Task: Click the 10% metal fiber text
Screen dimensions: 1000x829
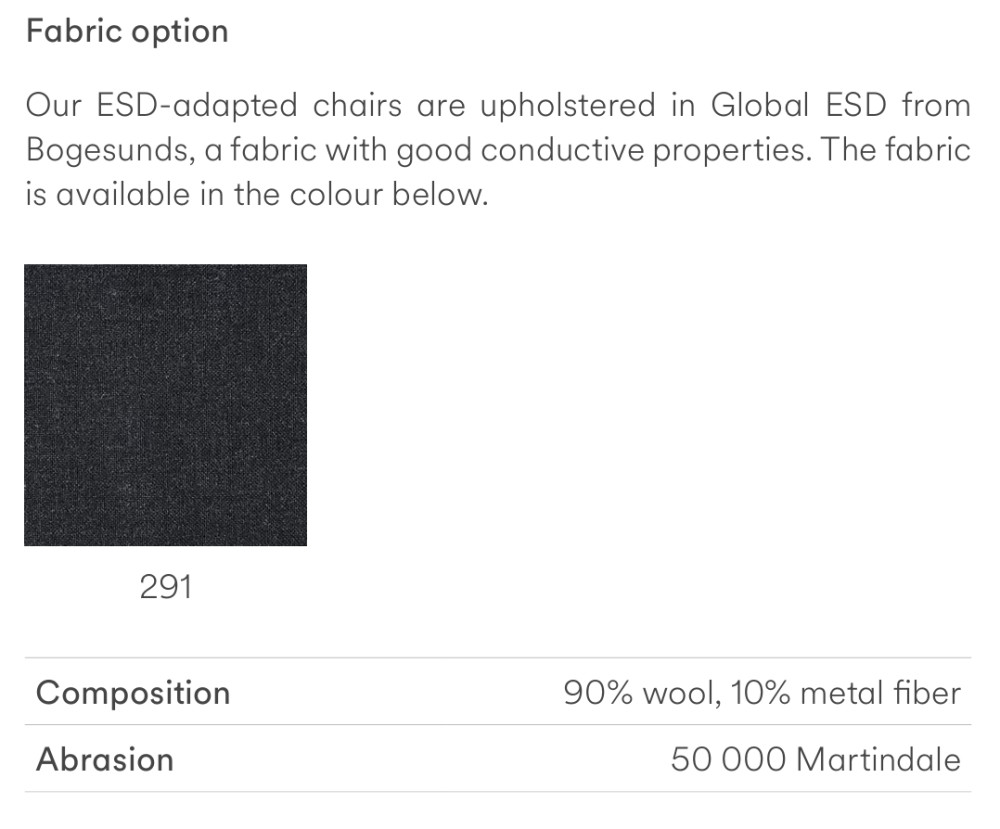Action: tap(847, 693)
